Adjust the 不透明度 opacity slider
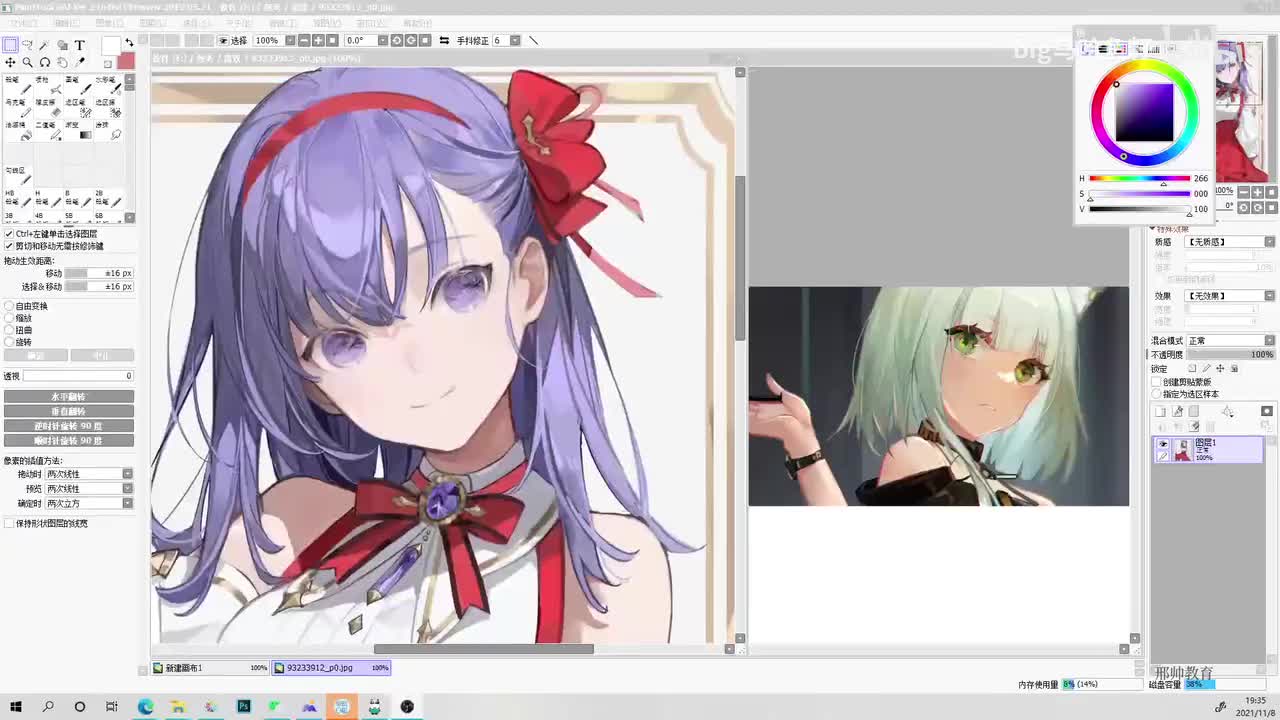This screenshot has height=720, width=1280. pyautogui.click(x=1229, y=355)
